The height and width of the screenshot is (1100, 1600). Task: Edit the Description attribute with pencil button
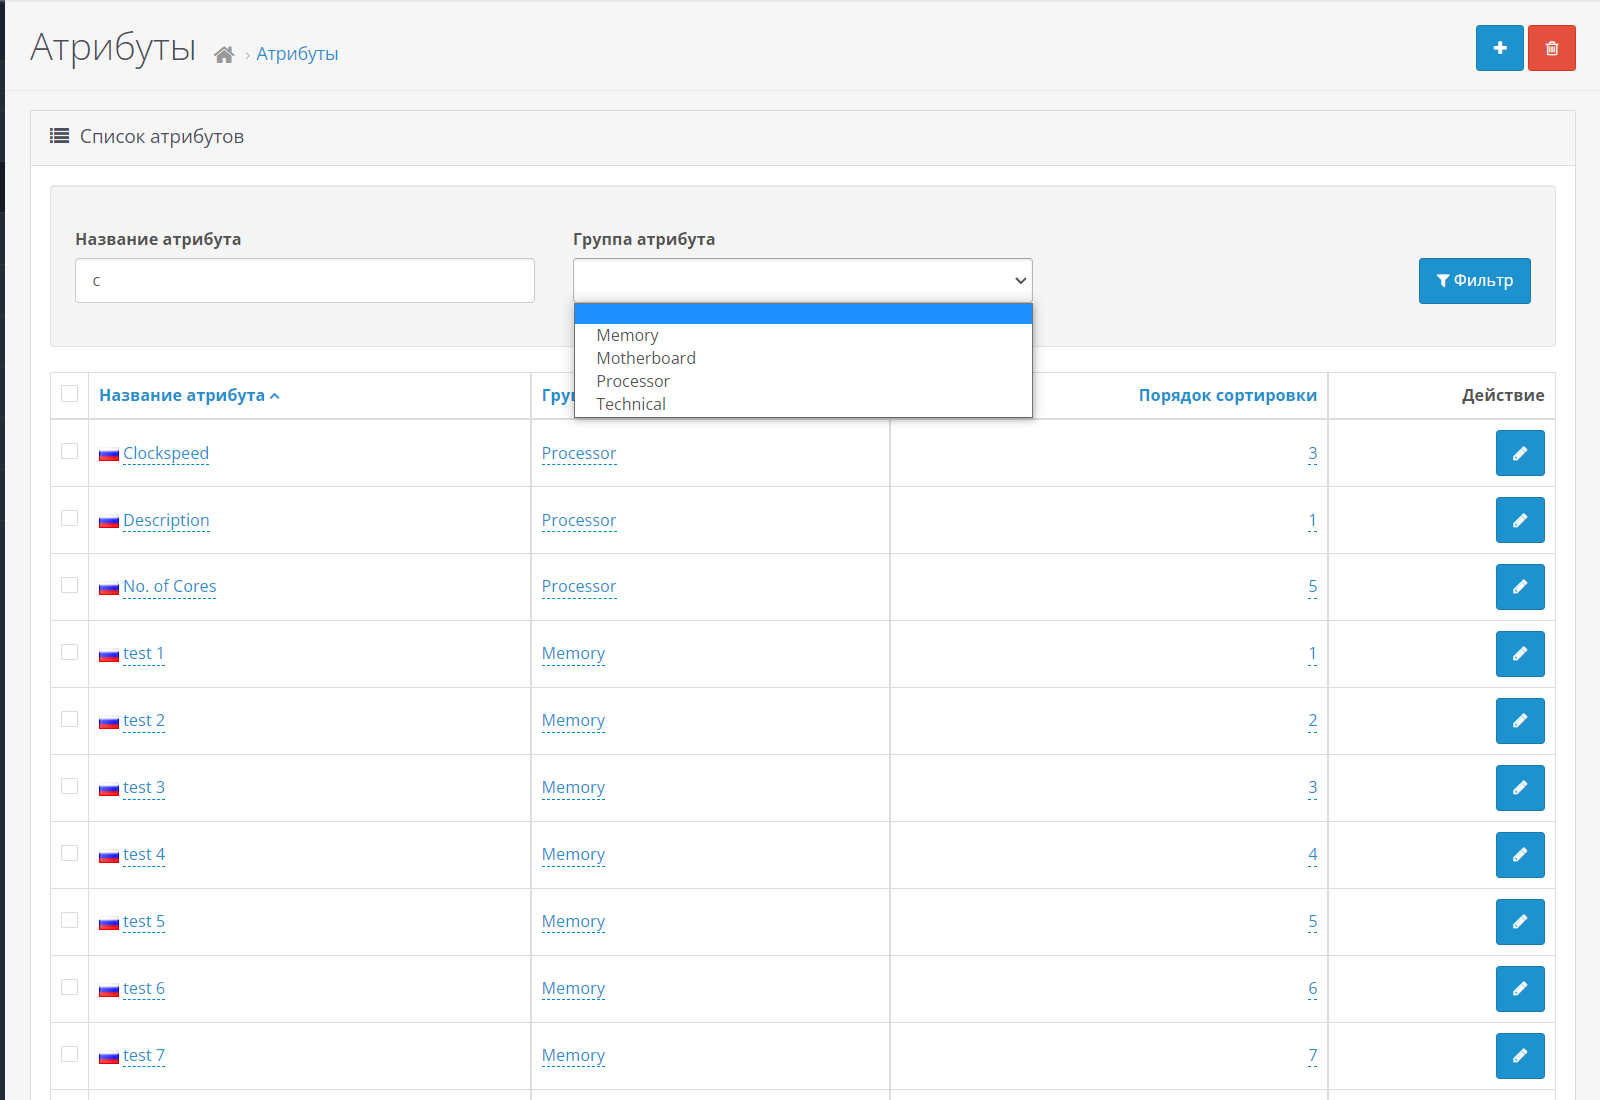click(x=1520, y=520)
